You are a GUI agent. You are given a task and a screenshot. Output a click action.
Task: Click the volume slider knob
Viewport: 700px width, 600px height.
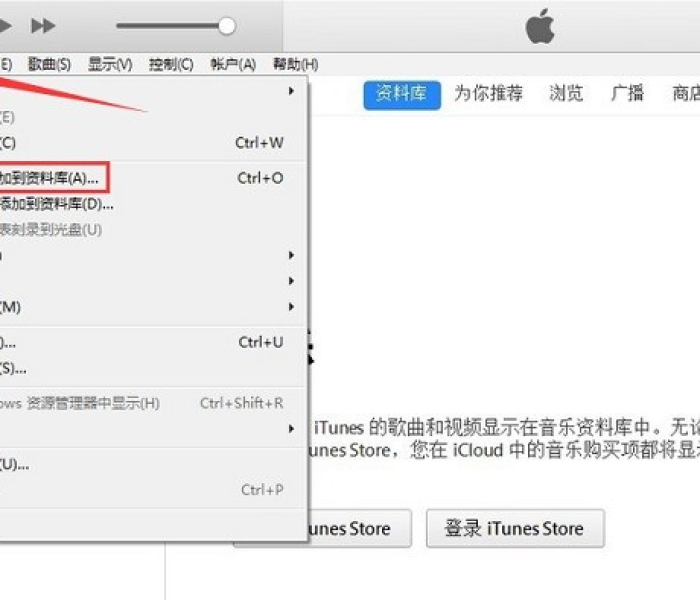227,26
